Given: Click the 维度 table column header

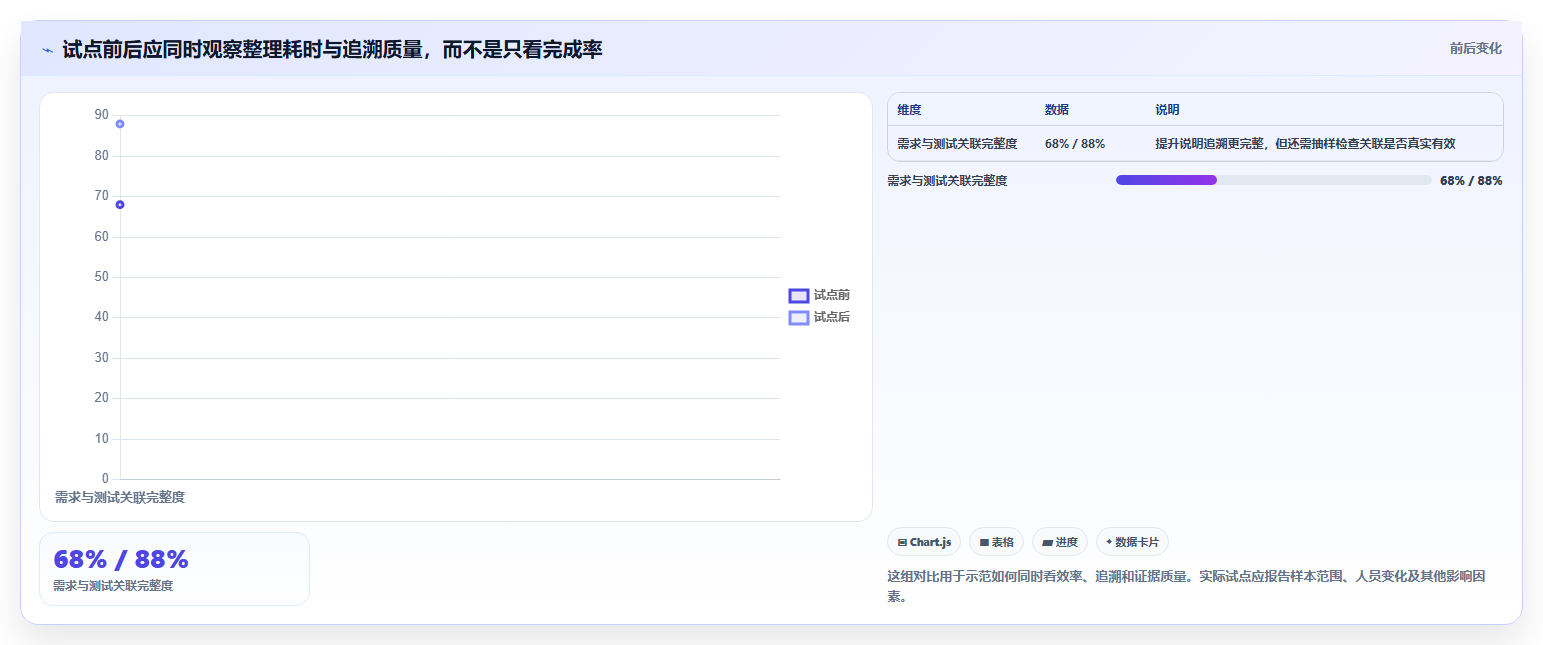Looking at the screenshot, I should click(909, 110).
